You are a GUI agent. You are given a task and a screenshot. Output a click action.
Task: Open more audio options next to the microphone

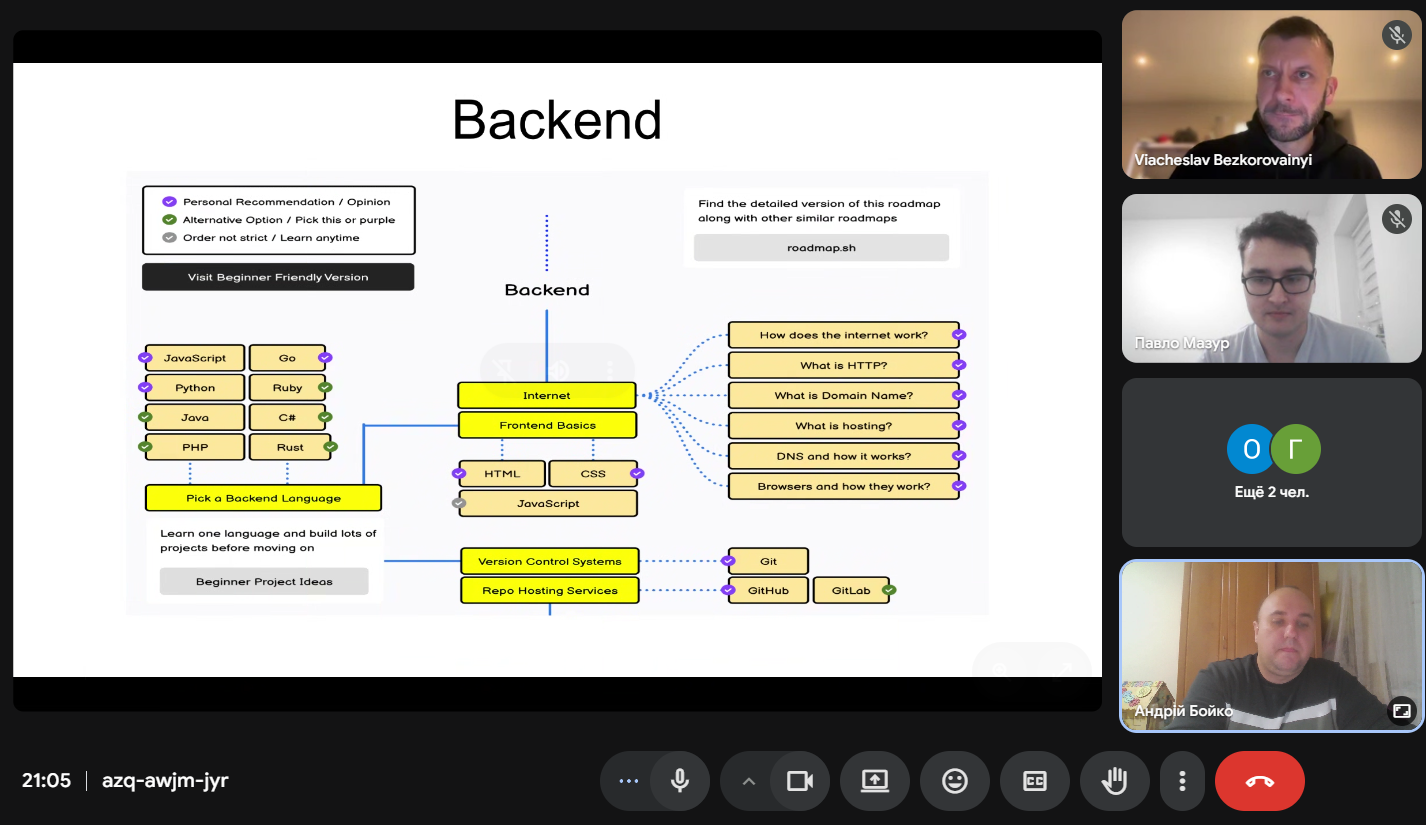627,781
